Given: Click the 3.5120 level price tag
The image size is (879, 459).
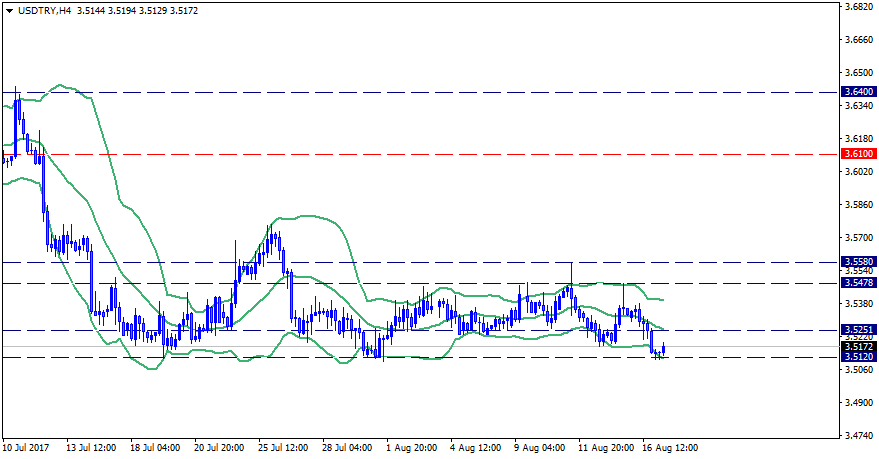Looking at the screenshot, I should tap(859, 357).
